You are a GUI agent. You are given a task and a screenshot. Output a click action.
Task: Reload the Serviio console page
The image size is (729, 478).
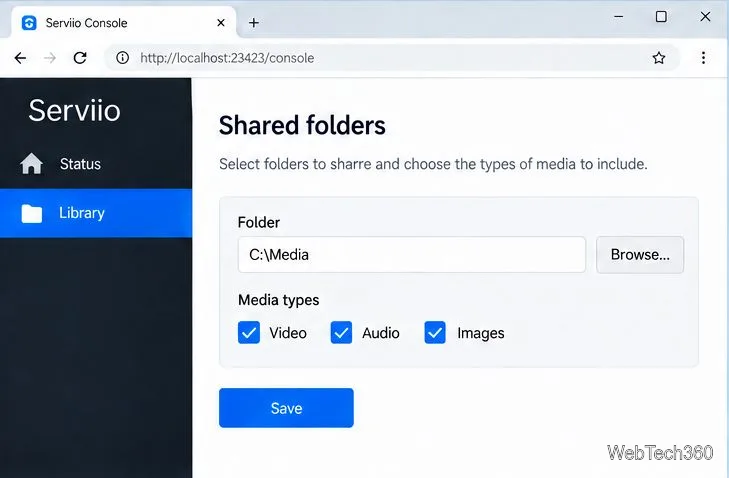[x=80, y=58]
